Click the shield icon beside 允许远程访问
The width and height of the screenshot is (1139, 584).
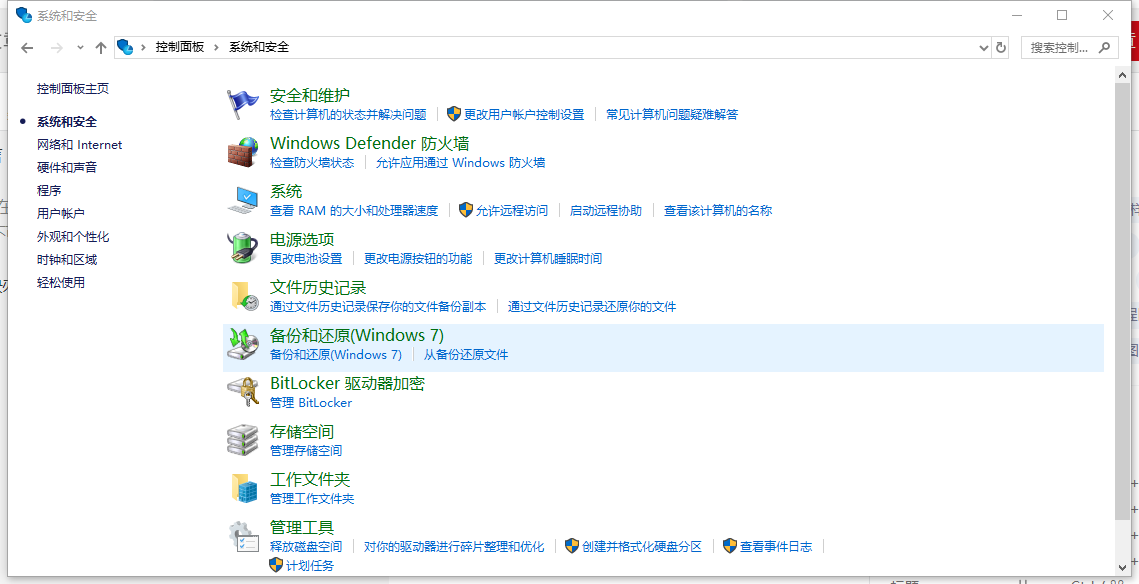pyautogui.click(x=466, y=211)
